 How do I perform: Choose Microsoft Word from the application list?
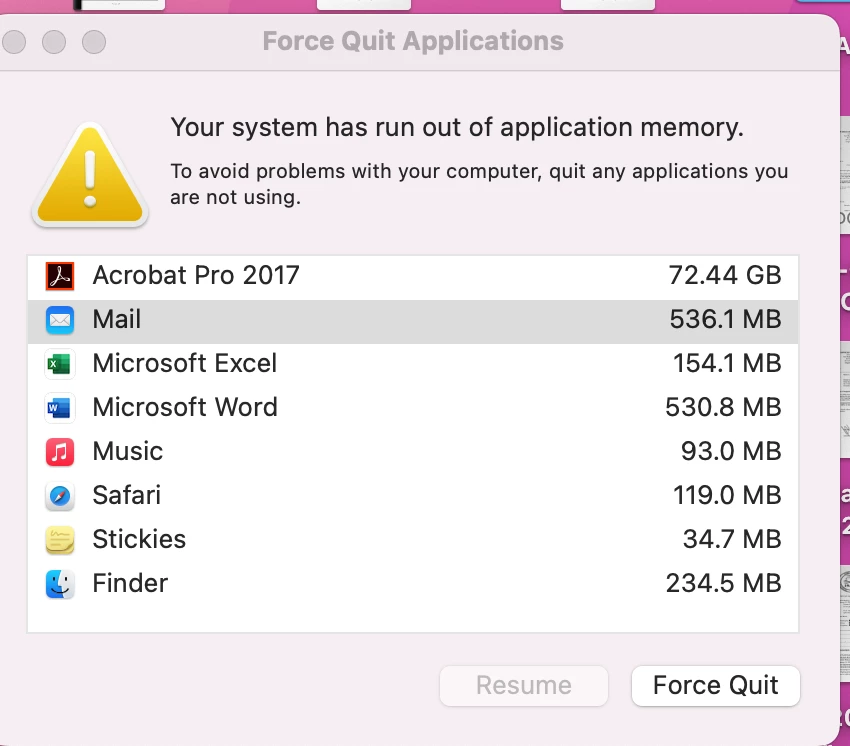click(185, 408)
